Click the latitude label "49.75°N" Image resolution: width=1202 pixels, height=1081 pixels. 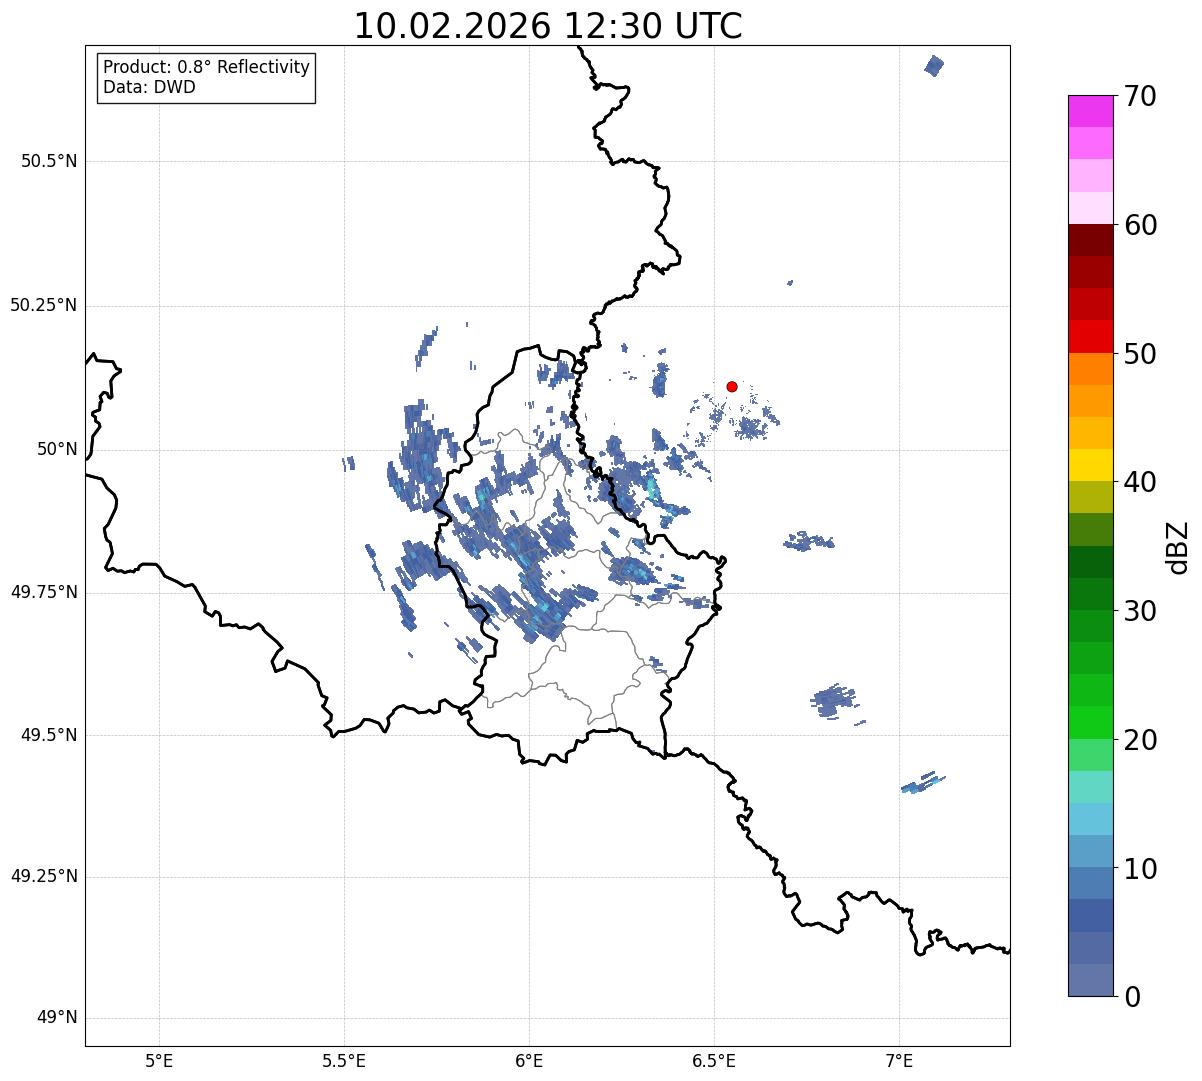[x=43, y=592]
